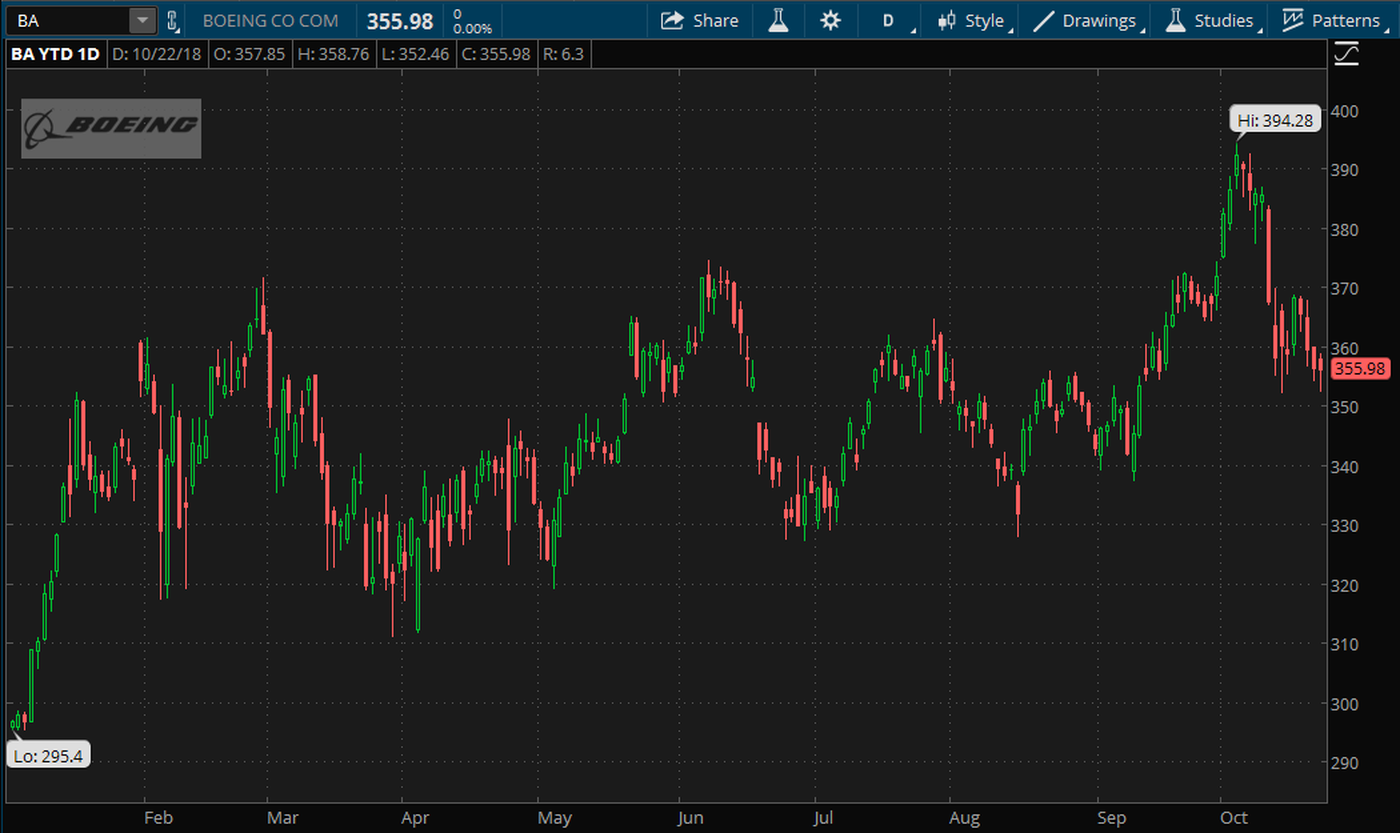This screenshot has height=833, width=1400.
Task: Click the 370 price axis label
Action: (1344, 288)
